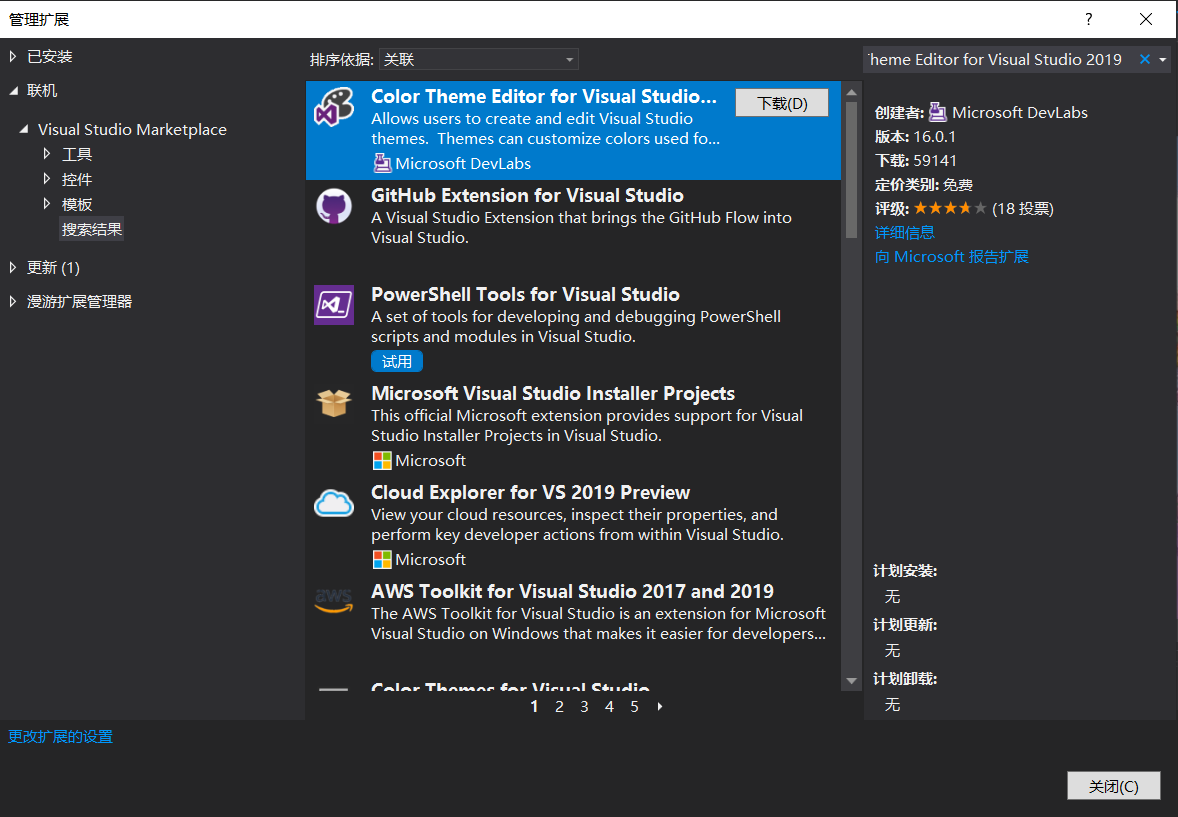The height and width of the screenshot is (817, 1178).
Task: Click 计划更新 label
Action: 905,625
